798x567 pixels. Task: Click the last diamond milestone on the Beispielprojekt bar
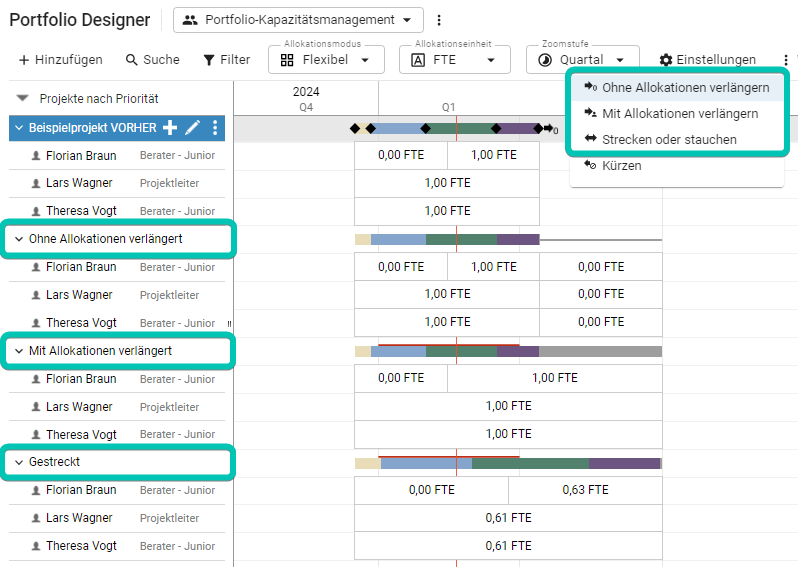coord(538,128)
